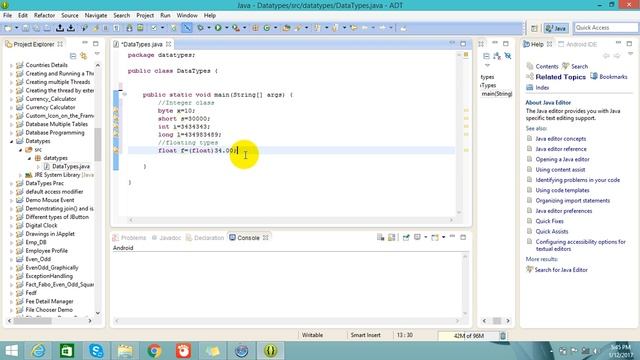This screenshot has width=640, height=360.
Task: Click Project Explorer vertical scrollbar thumb
Action: [x=98, y=144]
